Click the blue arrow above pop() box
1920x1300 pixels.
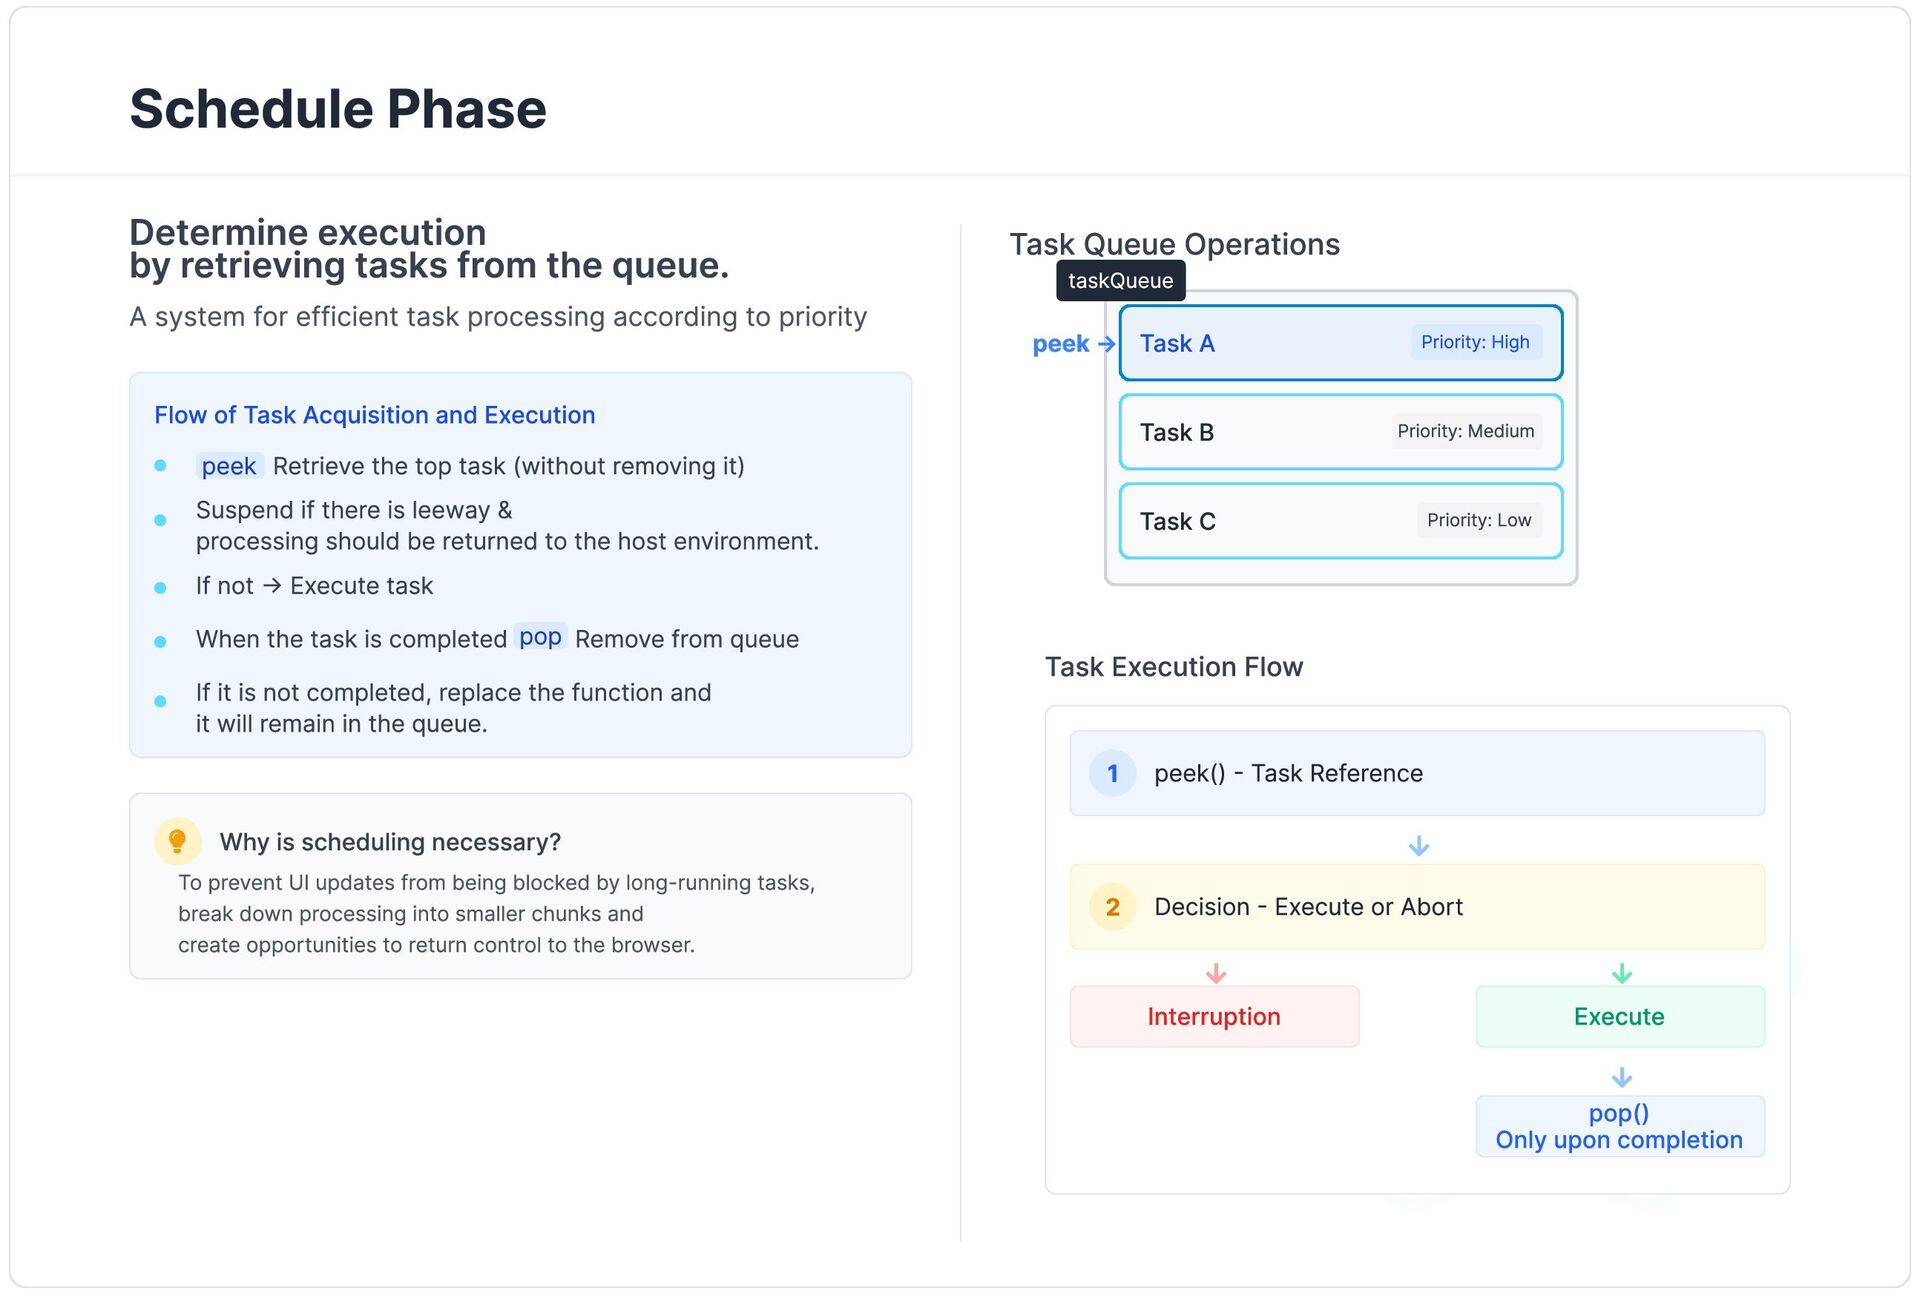pyautogui.click(x=1621, y=1077)
